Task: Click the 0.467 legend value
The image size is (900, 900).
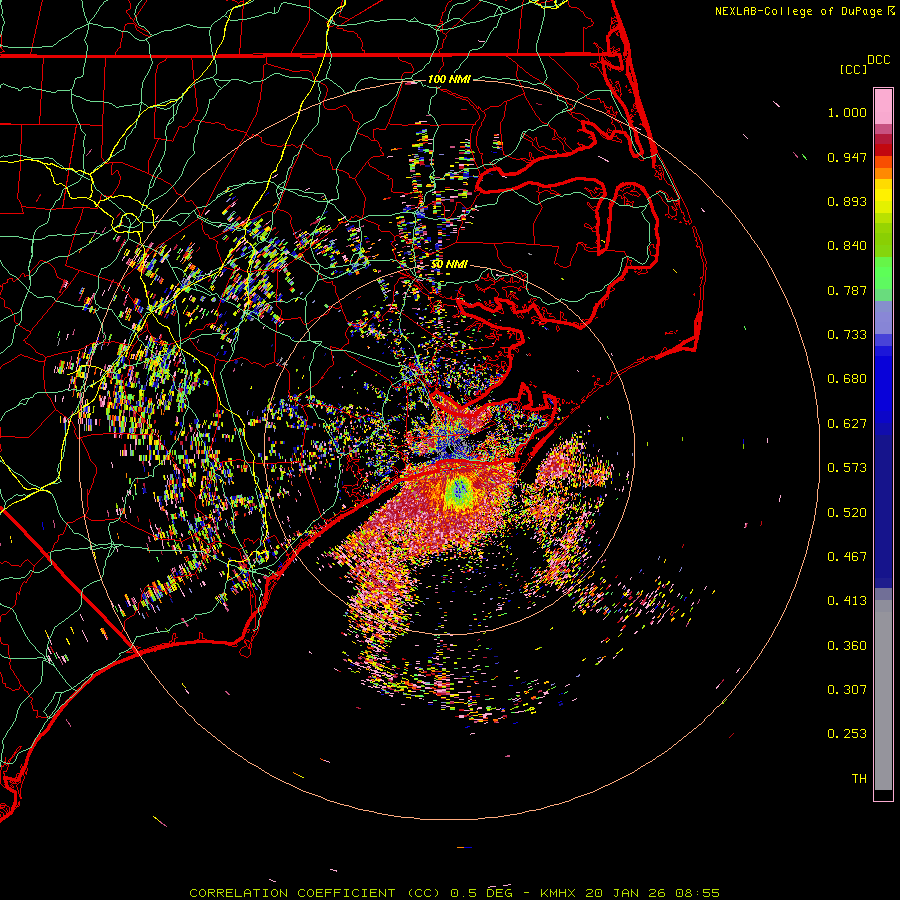Action: [x=847, y=557]
